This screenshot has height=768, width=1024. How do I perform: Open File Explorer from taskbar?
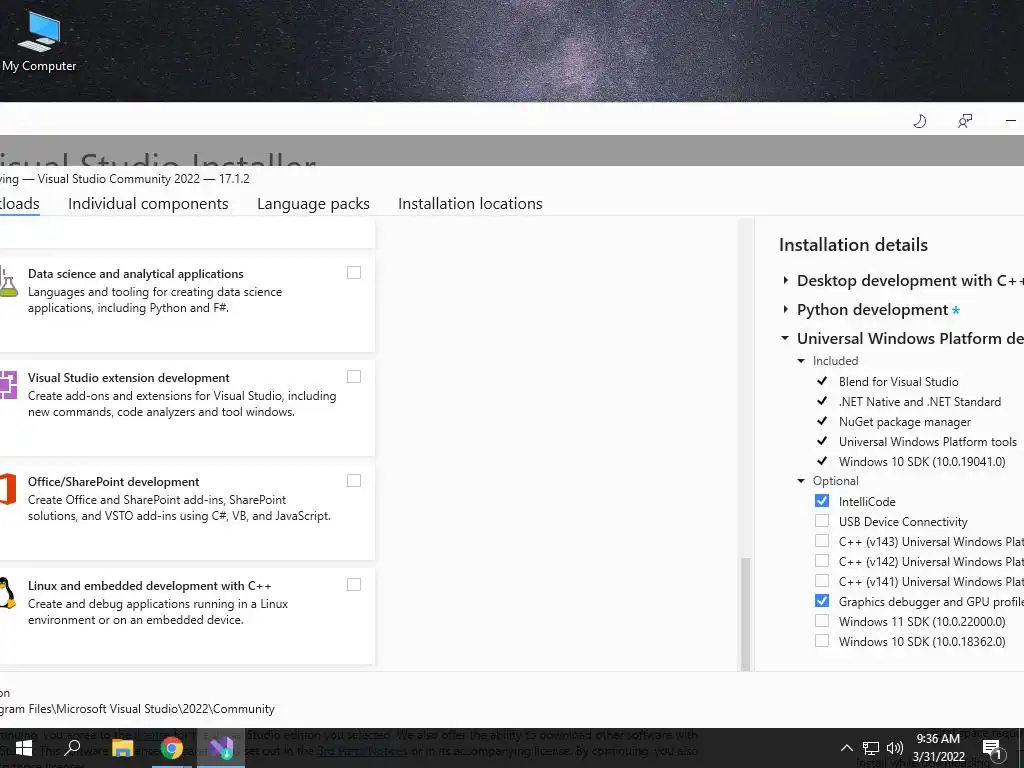click(x=122, y=748)
